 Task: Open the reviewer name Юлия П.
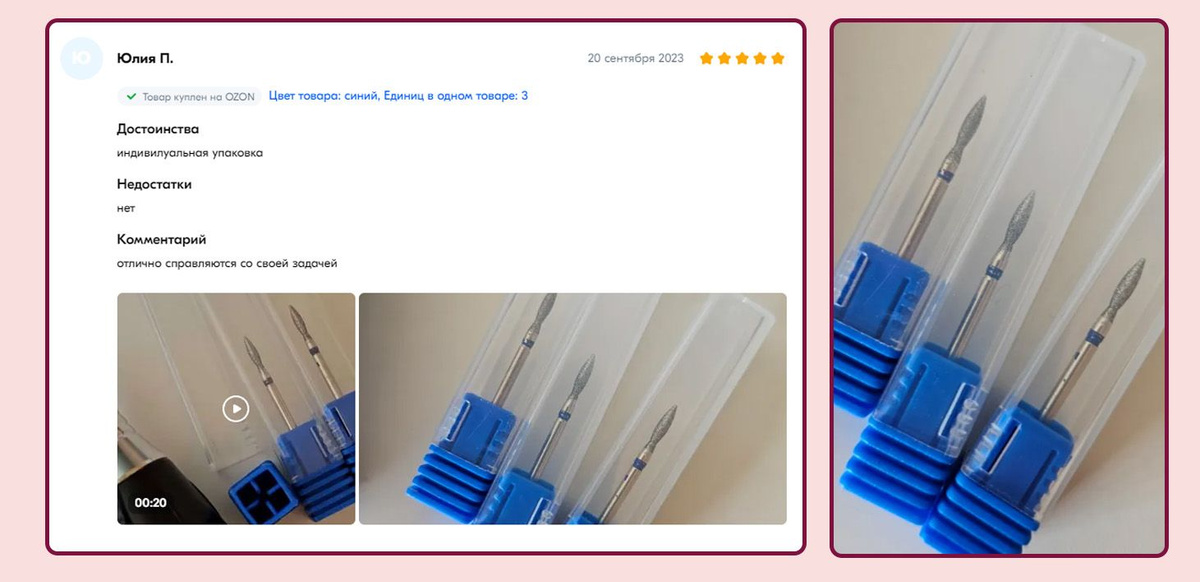tap(145, 59)
